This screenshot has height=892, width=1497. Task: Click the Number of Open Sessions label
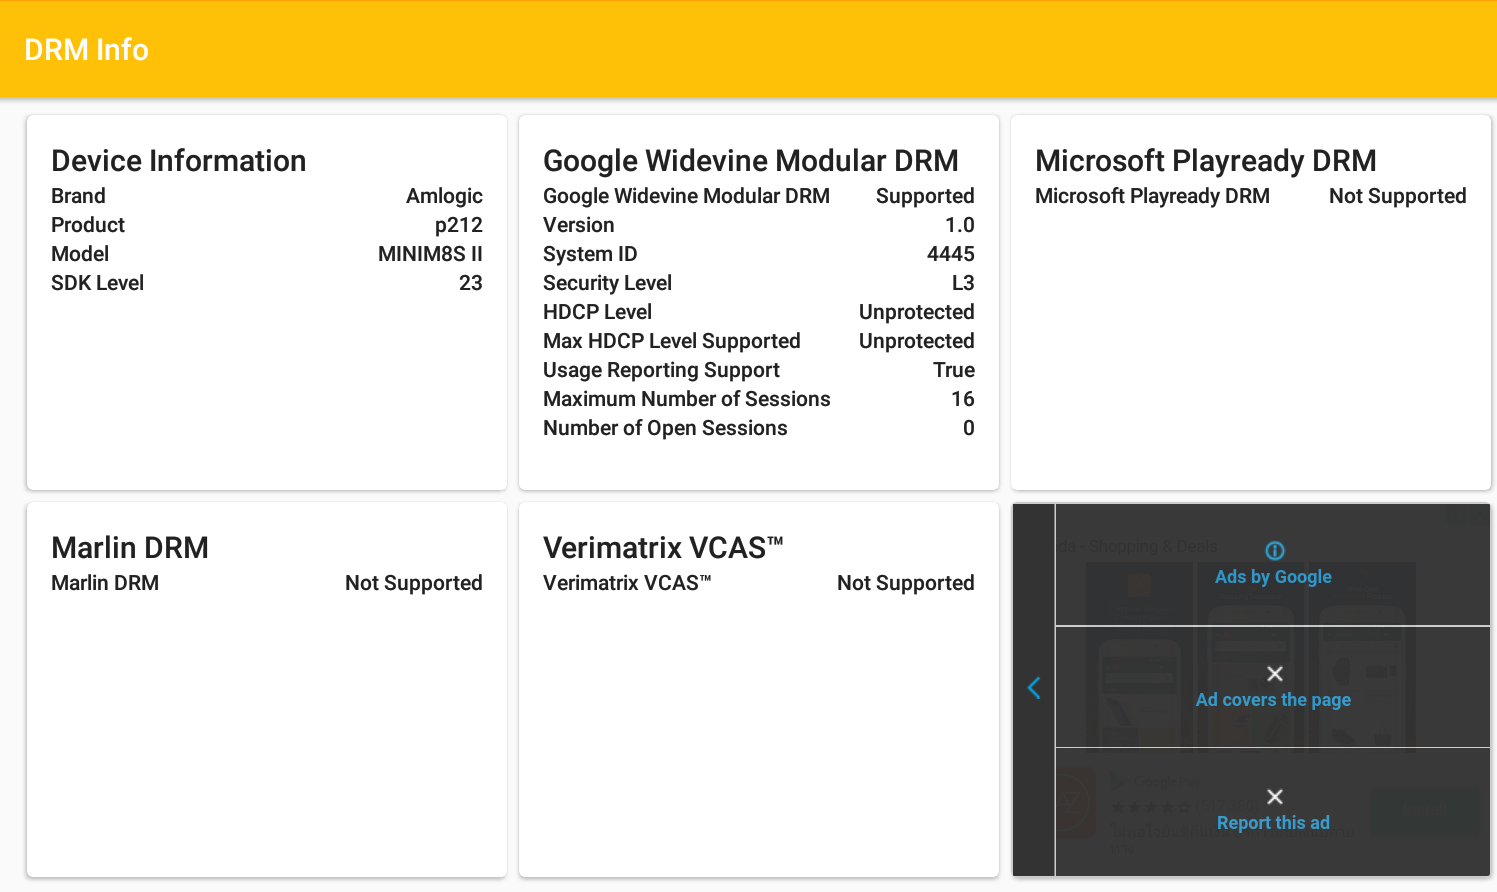pyautogui.click(x=665, y=428)
